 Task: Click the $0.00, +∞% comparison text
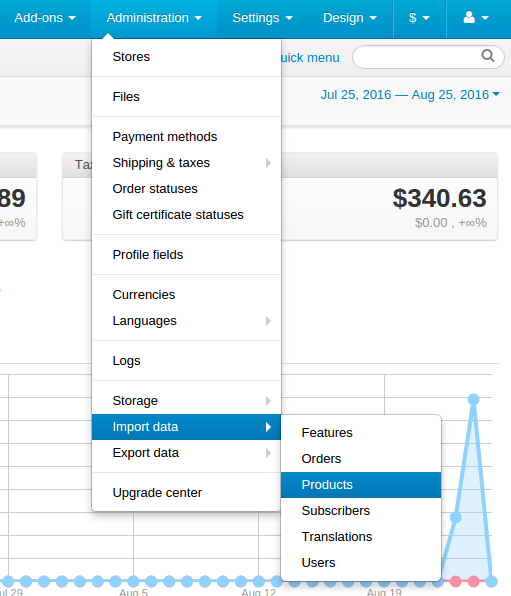tap(451, 223)
